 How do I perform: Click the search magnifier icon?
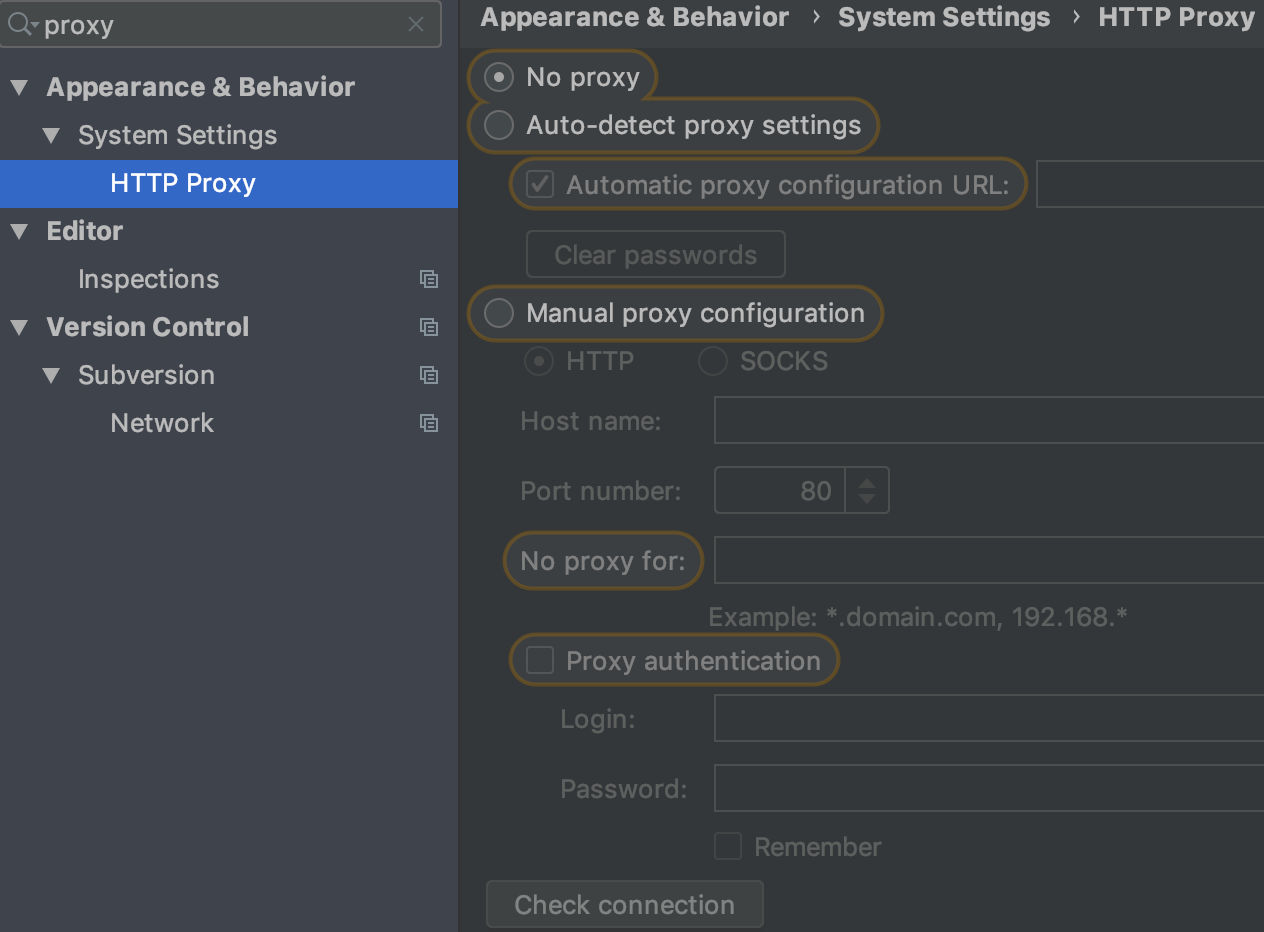click(22, 25)
